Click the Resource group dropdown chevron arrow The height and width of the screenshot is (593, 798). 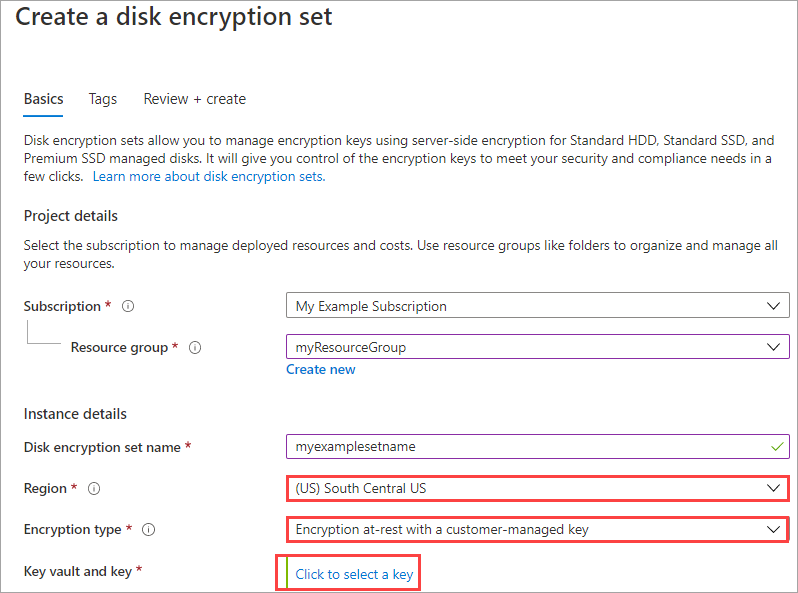click(x=772, y=347)
